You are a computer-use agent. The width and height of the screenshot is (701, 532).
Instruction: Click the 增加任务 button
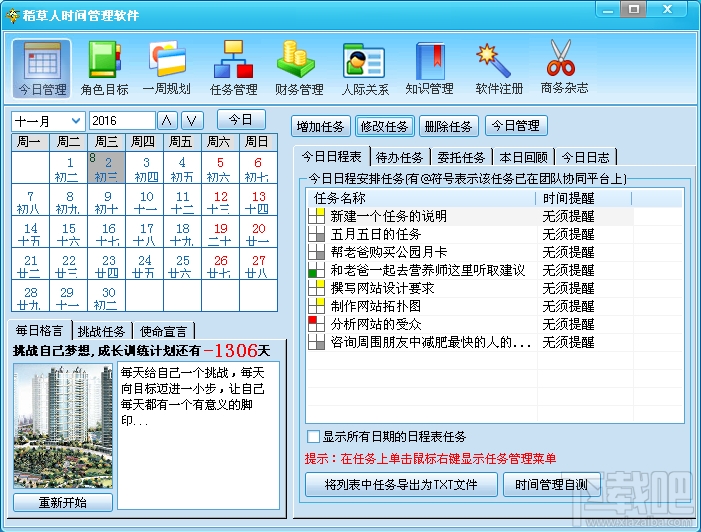[x=320, y=127]
